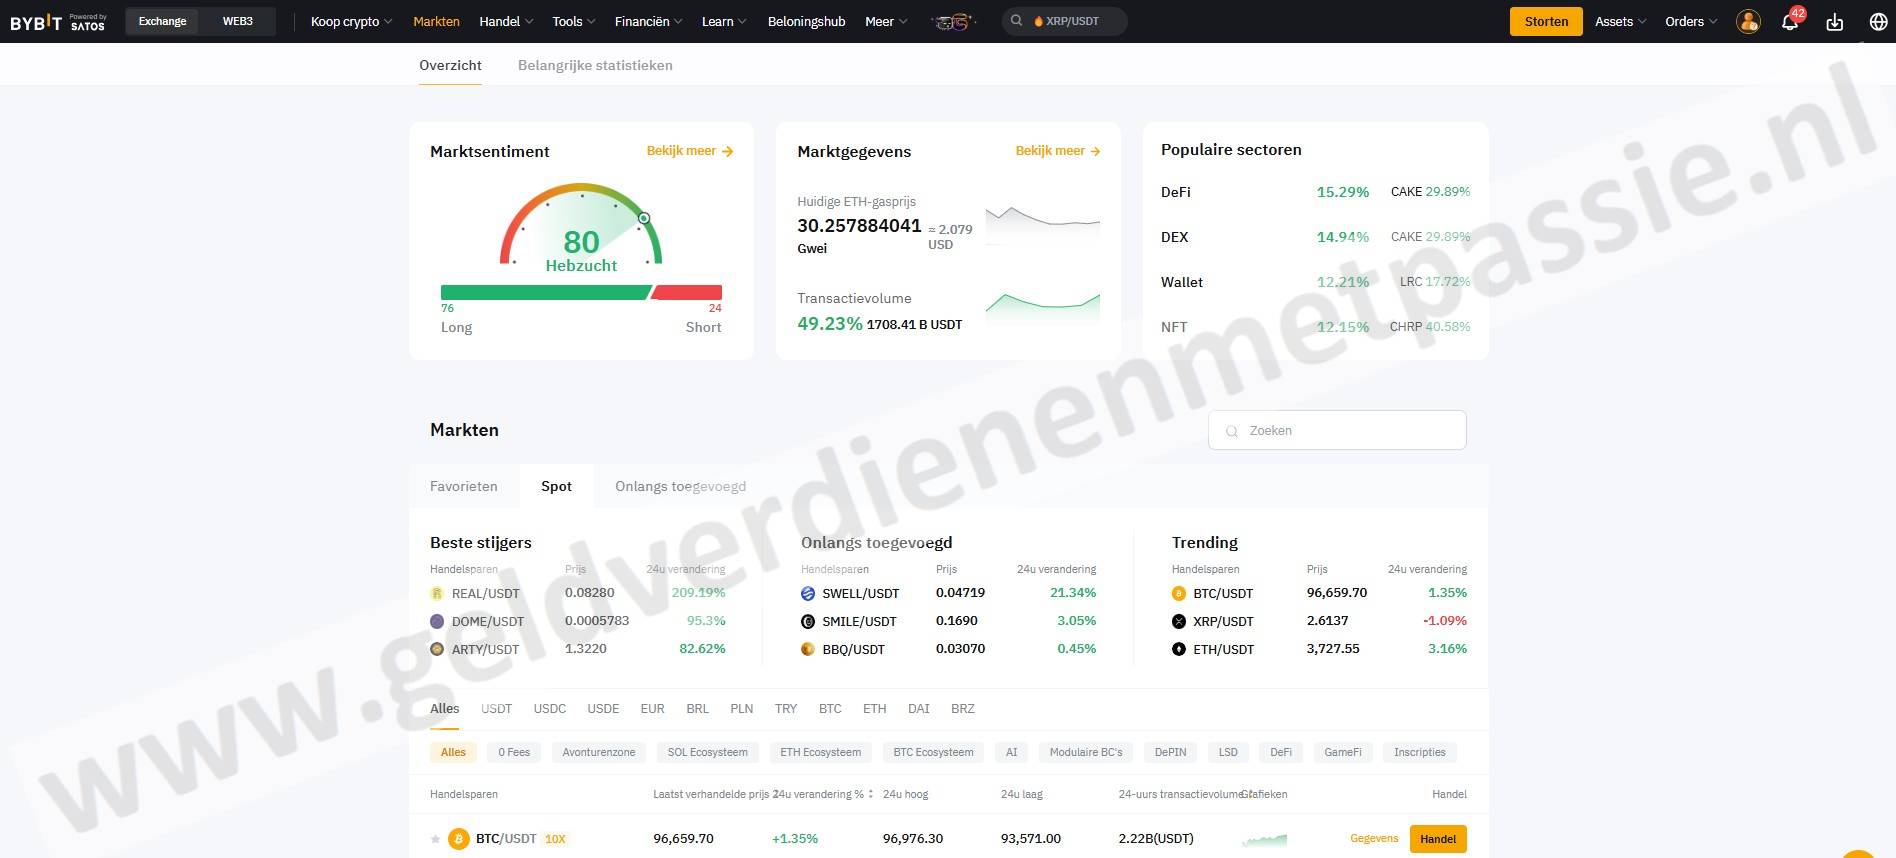This screenshot has width=1896, height=858.
Task: Open the Belangrijke statistieken tab
Action: [x=595, y=65]
